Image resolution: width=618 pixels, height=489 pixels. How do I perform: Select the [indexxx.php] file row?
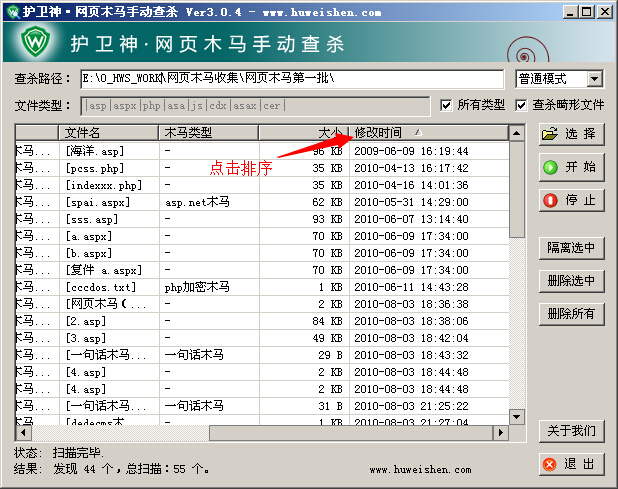pos(262,185)
